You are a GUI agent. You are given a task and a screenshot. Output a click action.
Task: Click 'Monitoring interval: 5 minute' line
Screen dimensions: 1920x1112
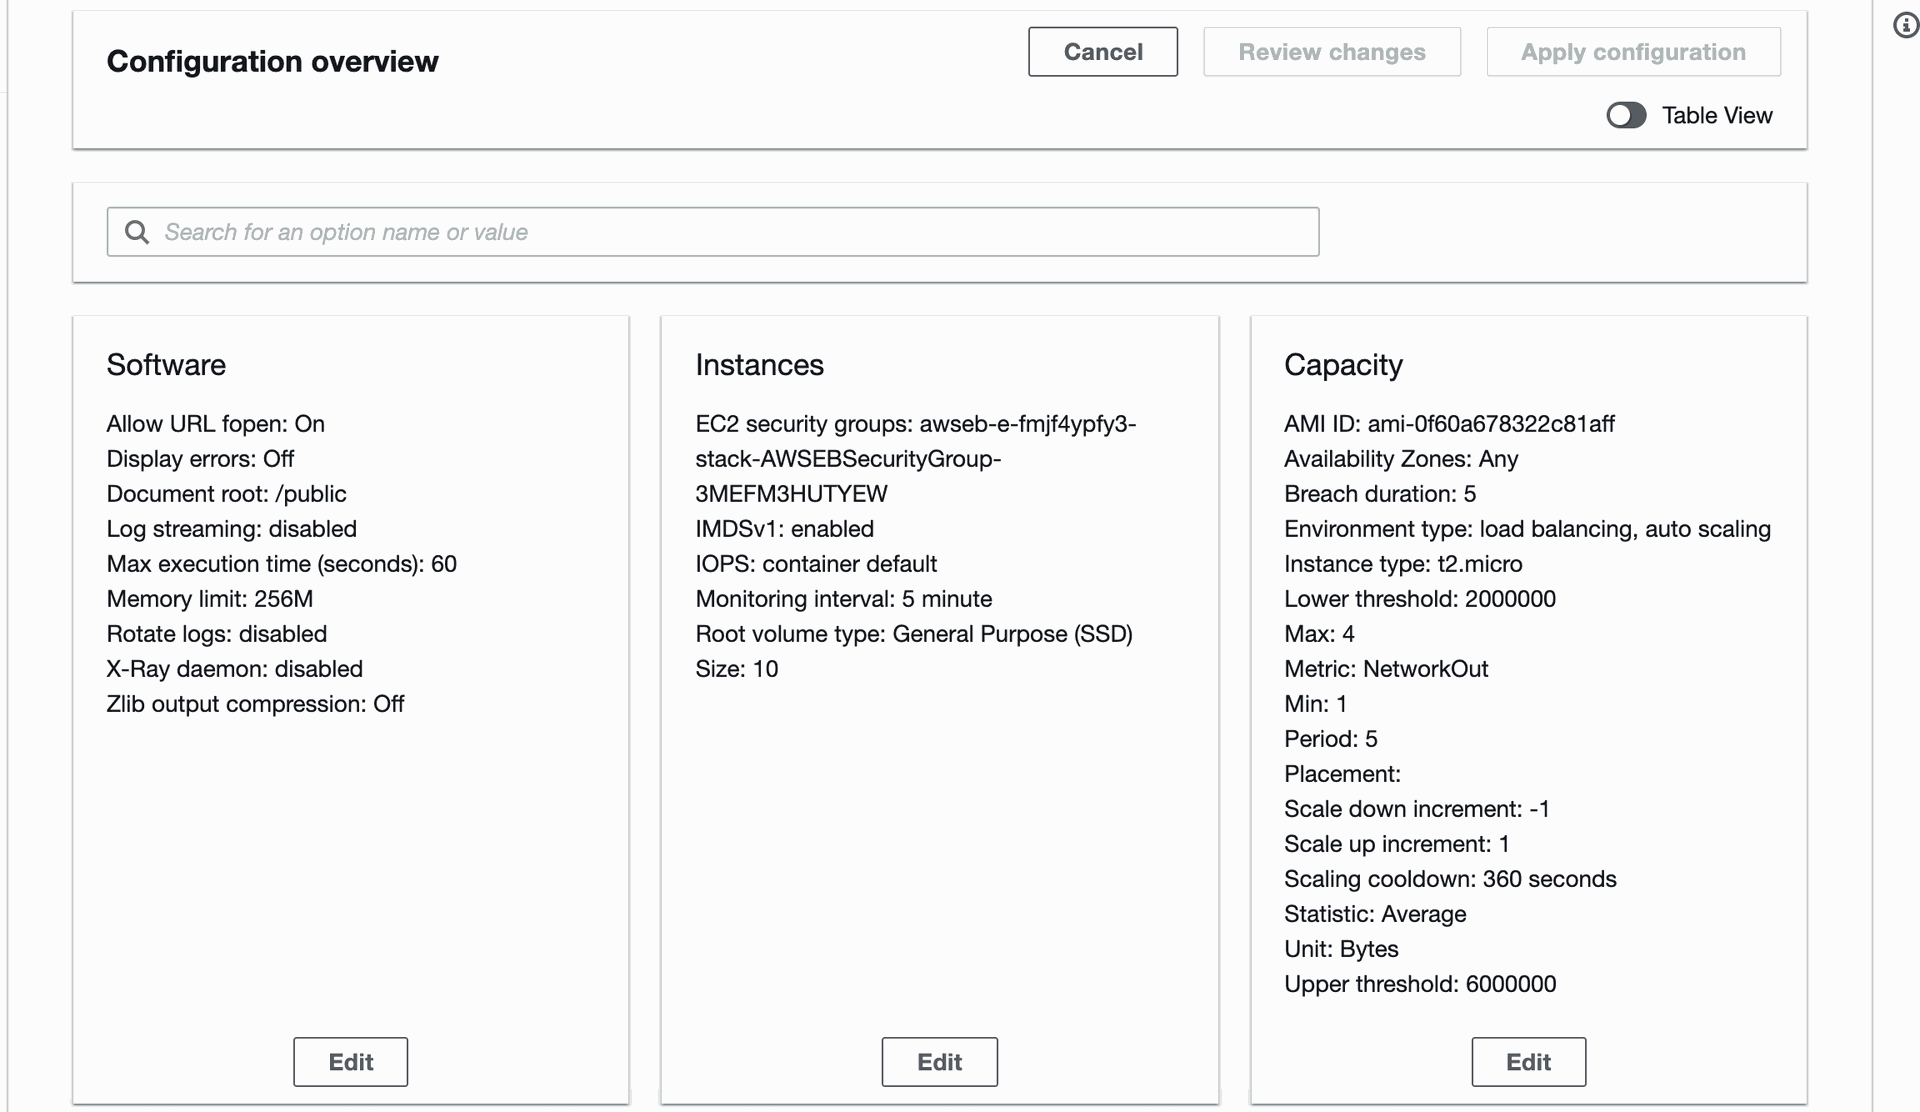(843, 599)
